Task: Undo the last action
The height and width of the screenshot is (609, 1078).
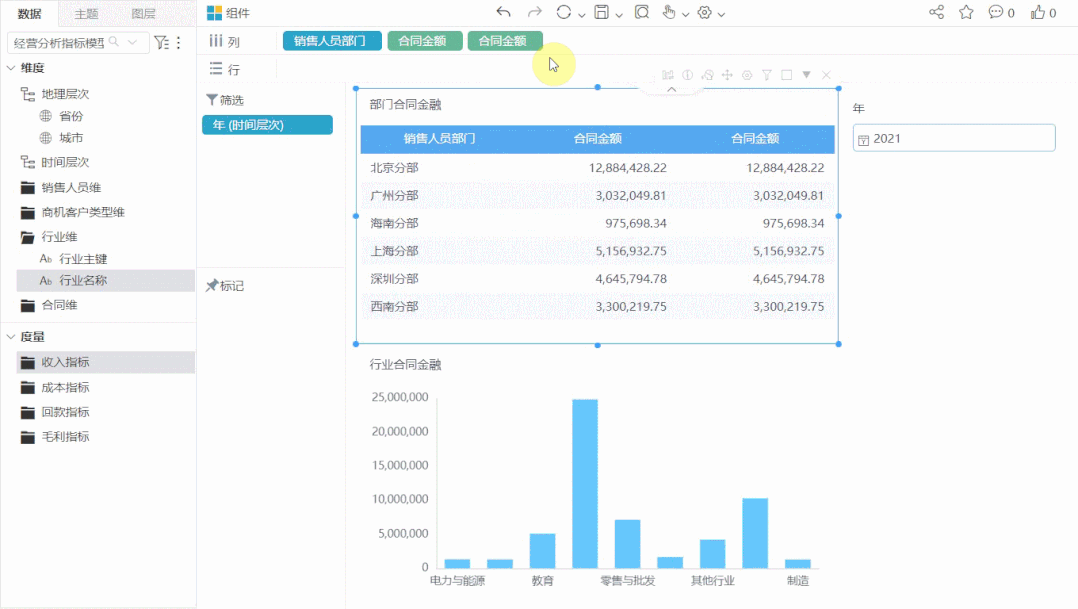Action: (x=503, y=12)
